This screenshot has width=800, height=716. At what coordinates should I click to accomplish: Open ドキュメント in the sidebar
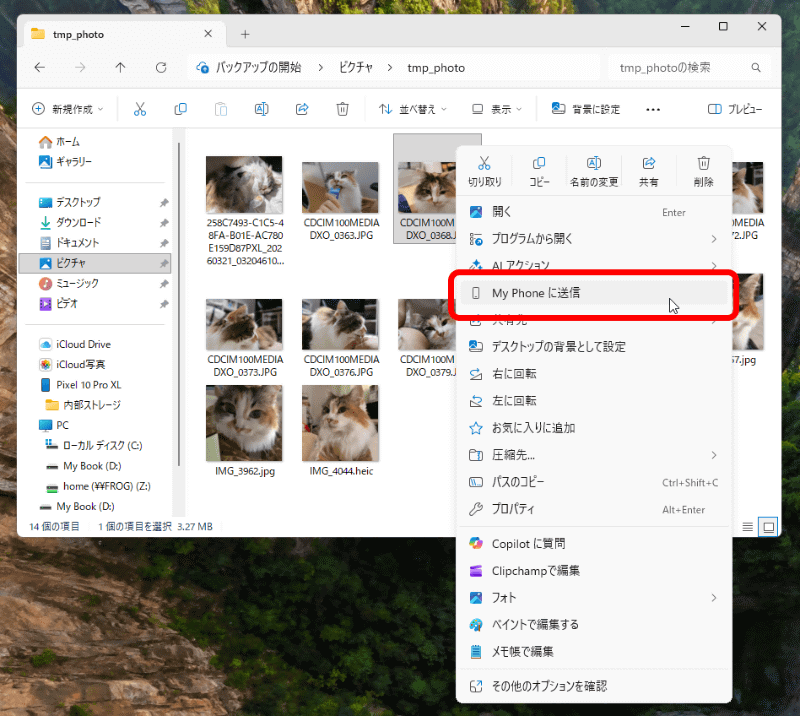click(95, 243)
